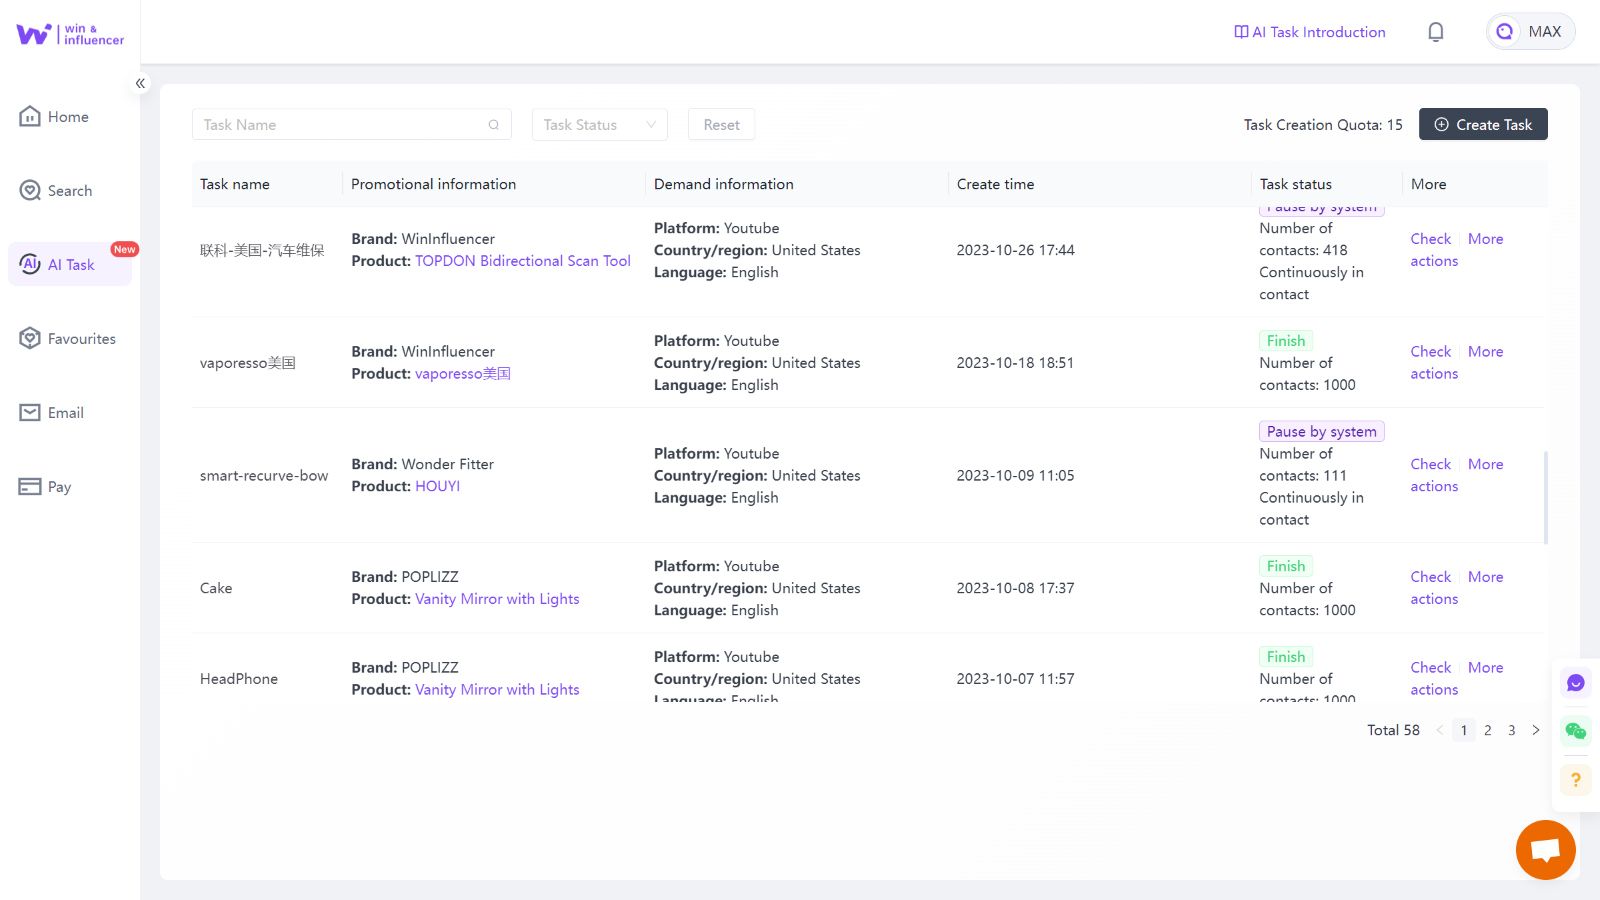Click the notification bell icon
1600x900 pixels.
click(1435, 32)
